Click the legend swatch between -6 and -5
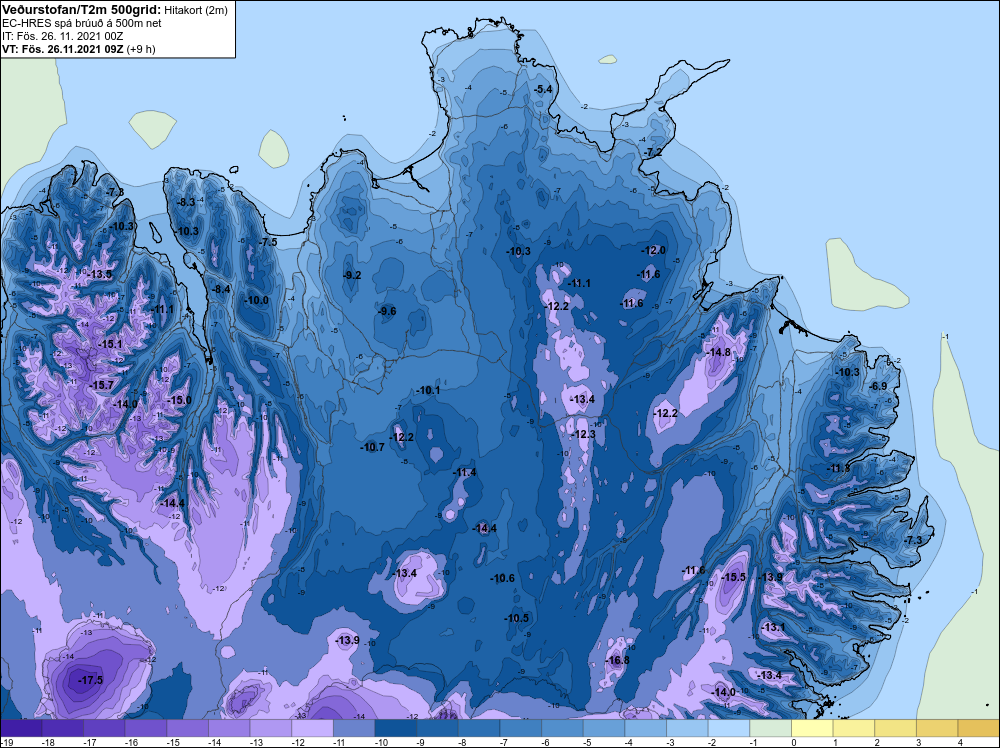Image resolution: width=1000 pixels, height=748 pixels. (x=562, y=728)
